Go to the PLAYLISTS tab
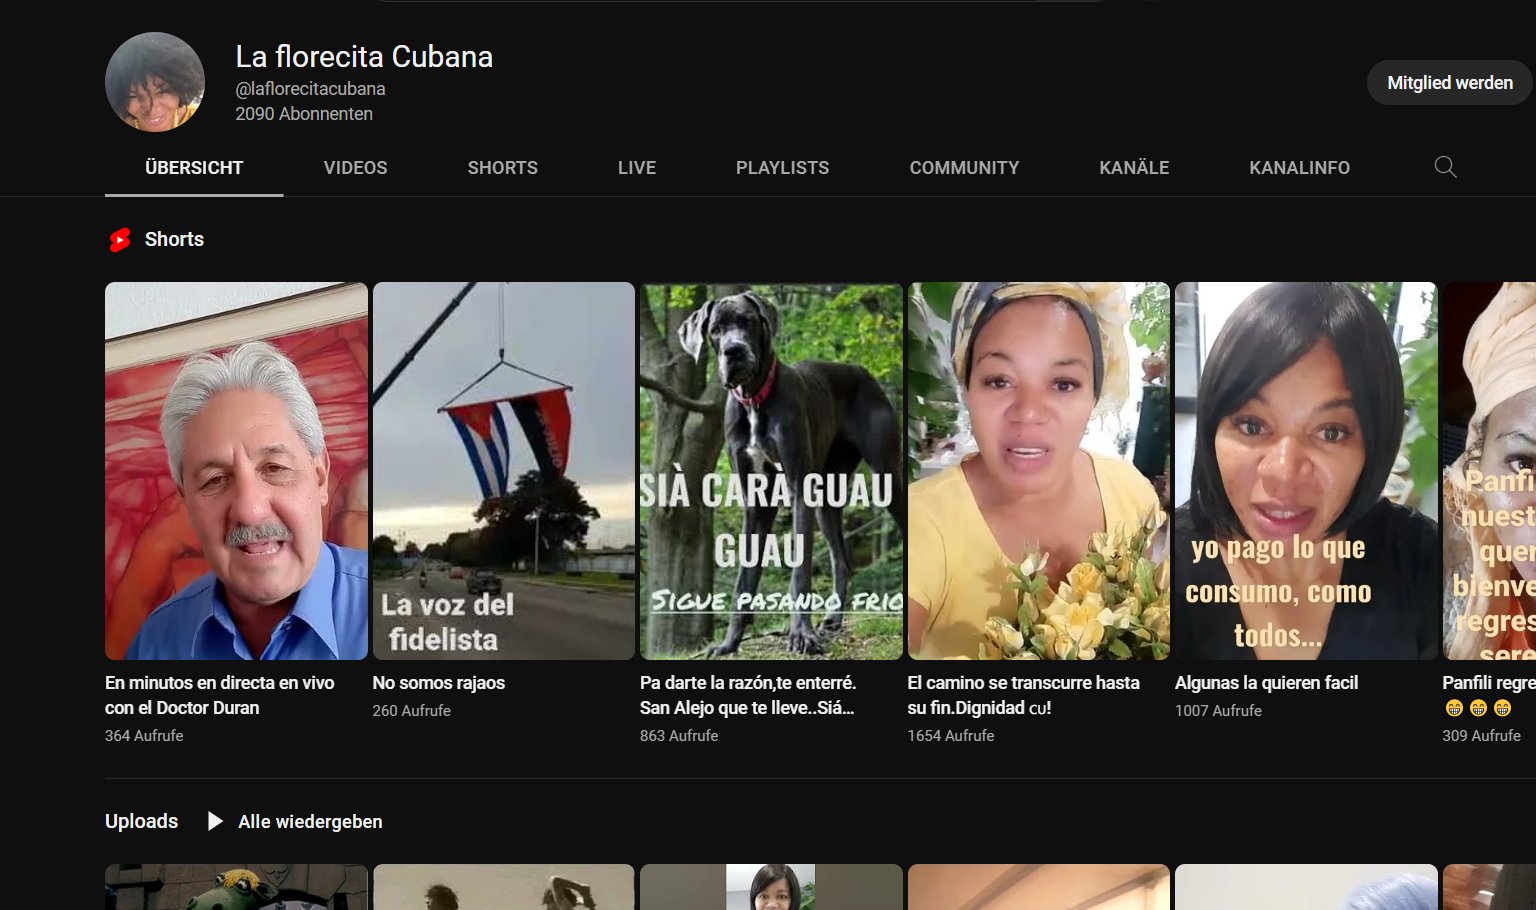Viewport: 1536px width, 910px height. pos(782,168)
